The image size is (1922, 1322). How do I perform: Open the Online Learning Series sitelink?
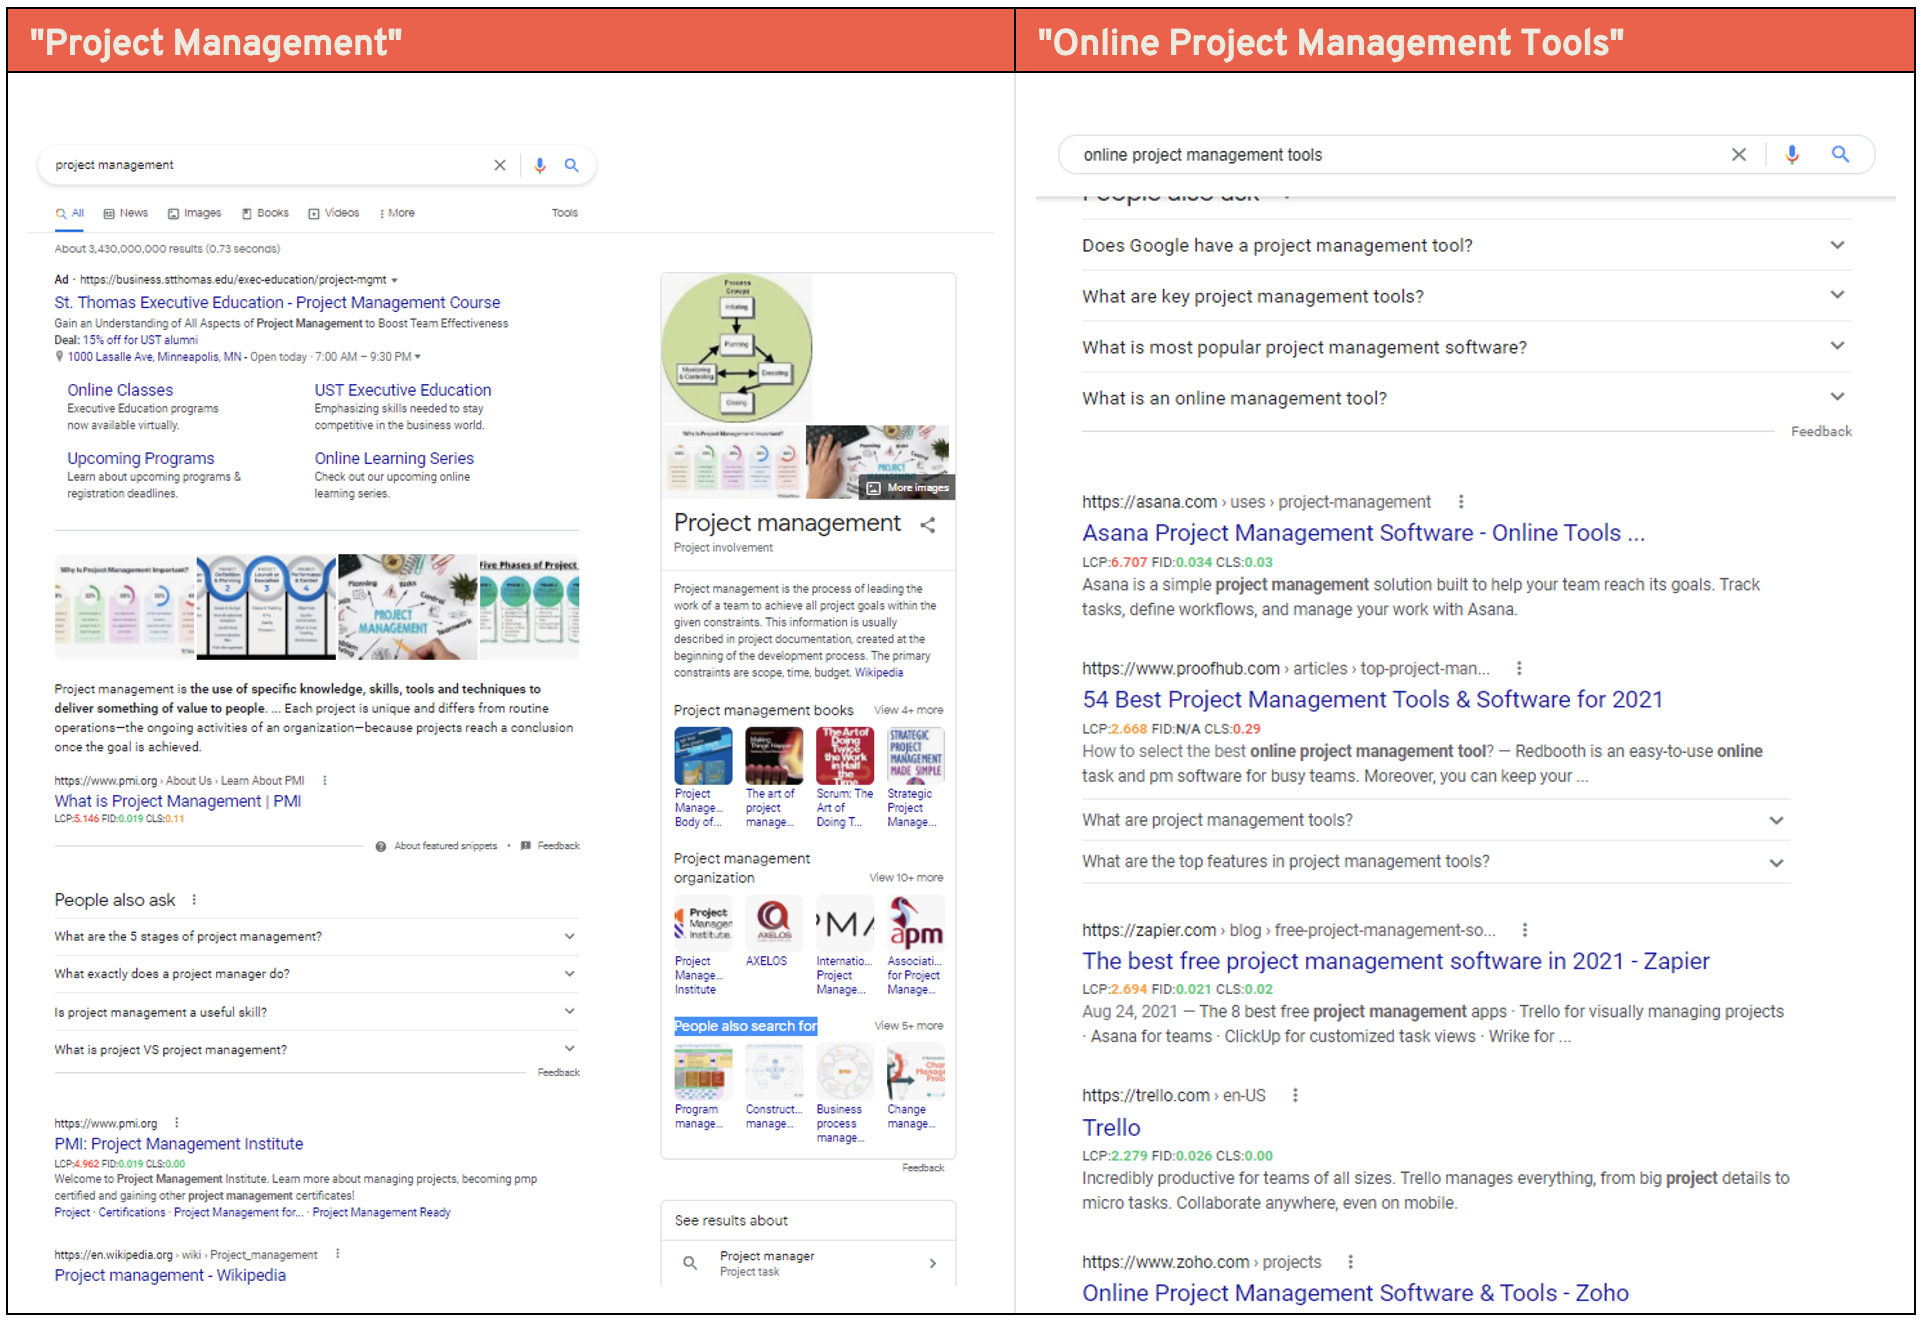click(394, 458)
